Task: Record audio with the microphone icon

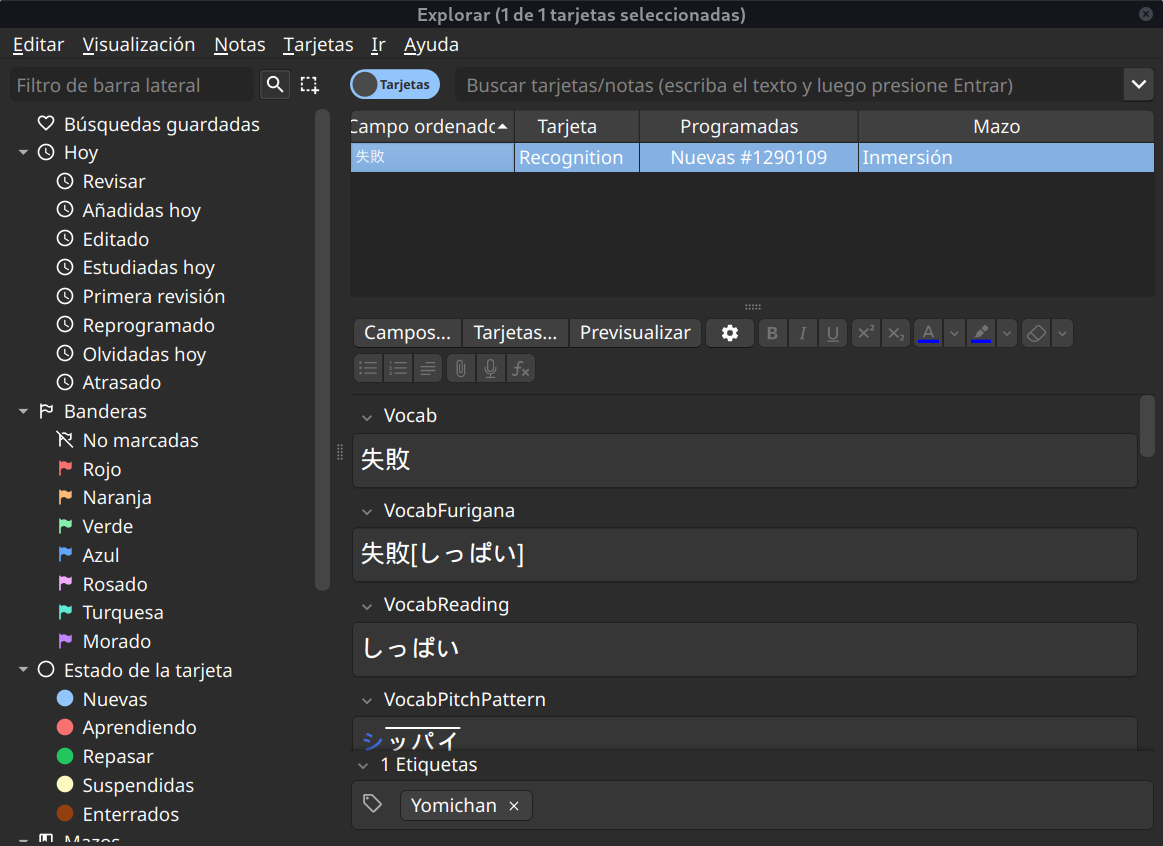Action: (490, 369)
